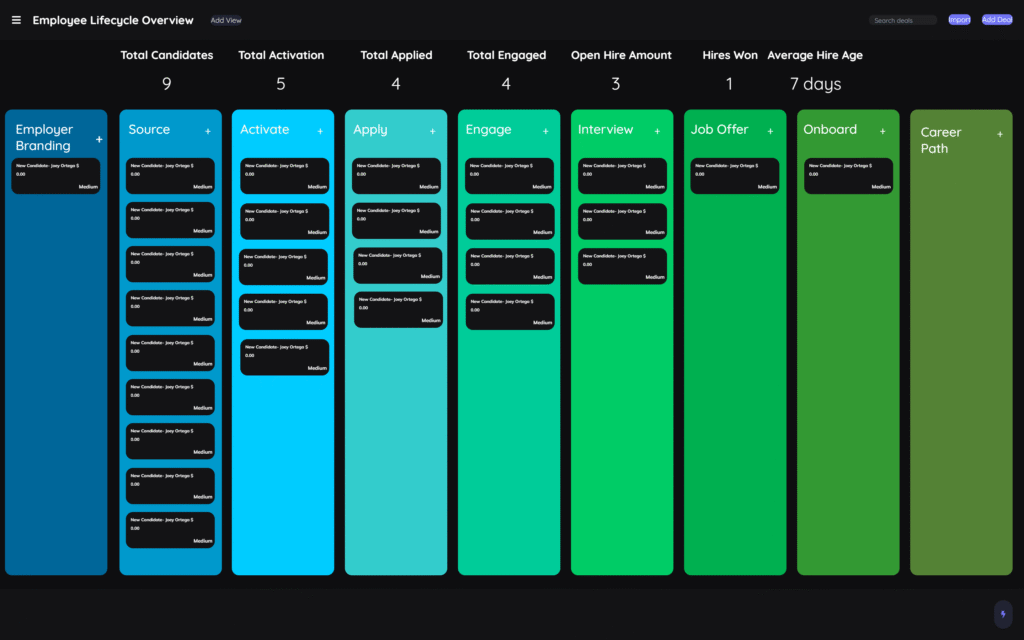
Task: Click the Add Deal button
Action: point(997,20)
